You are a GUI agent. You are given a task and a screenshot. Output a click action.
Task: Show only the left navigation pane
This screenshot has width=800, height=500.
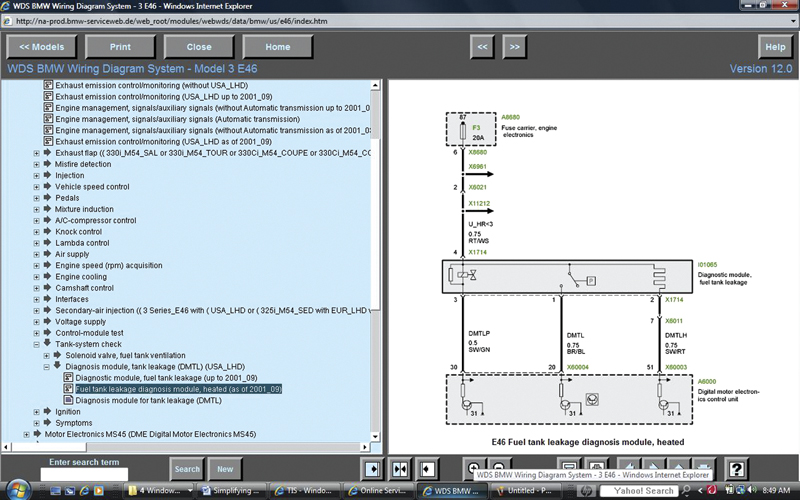tap(372, 468)
